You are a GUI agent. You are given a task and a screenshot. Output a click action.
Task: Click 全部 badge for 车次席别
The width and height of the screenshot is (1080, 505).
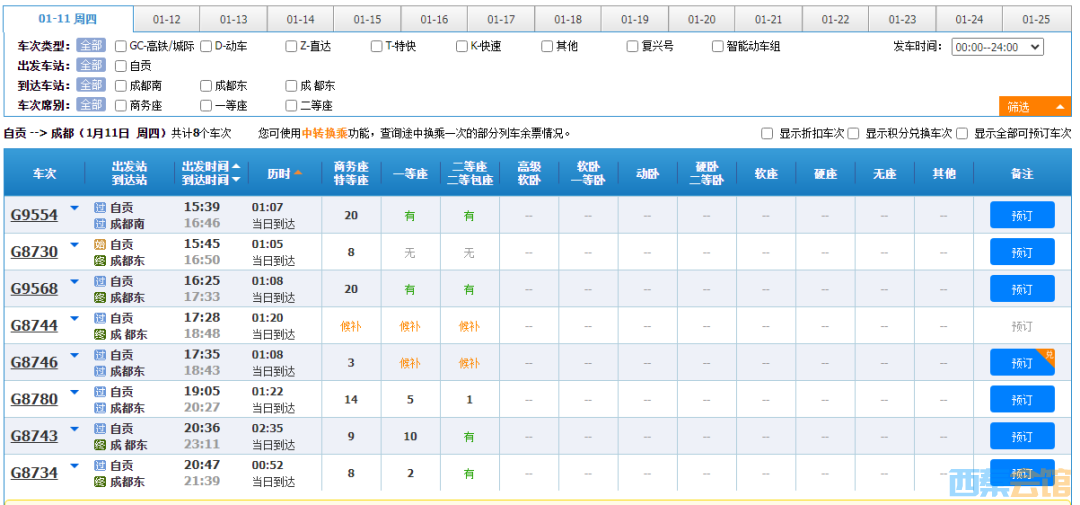tap(91, 105)
